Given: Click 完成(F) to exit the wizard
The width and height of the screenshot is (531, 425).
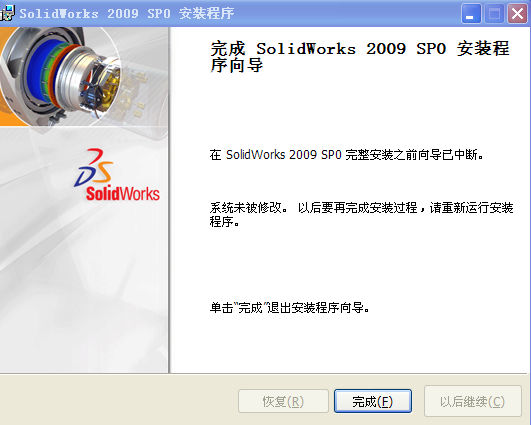Looking at the screenshot, I should [373, 402].
